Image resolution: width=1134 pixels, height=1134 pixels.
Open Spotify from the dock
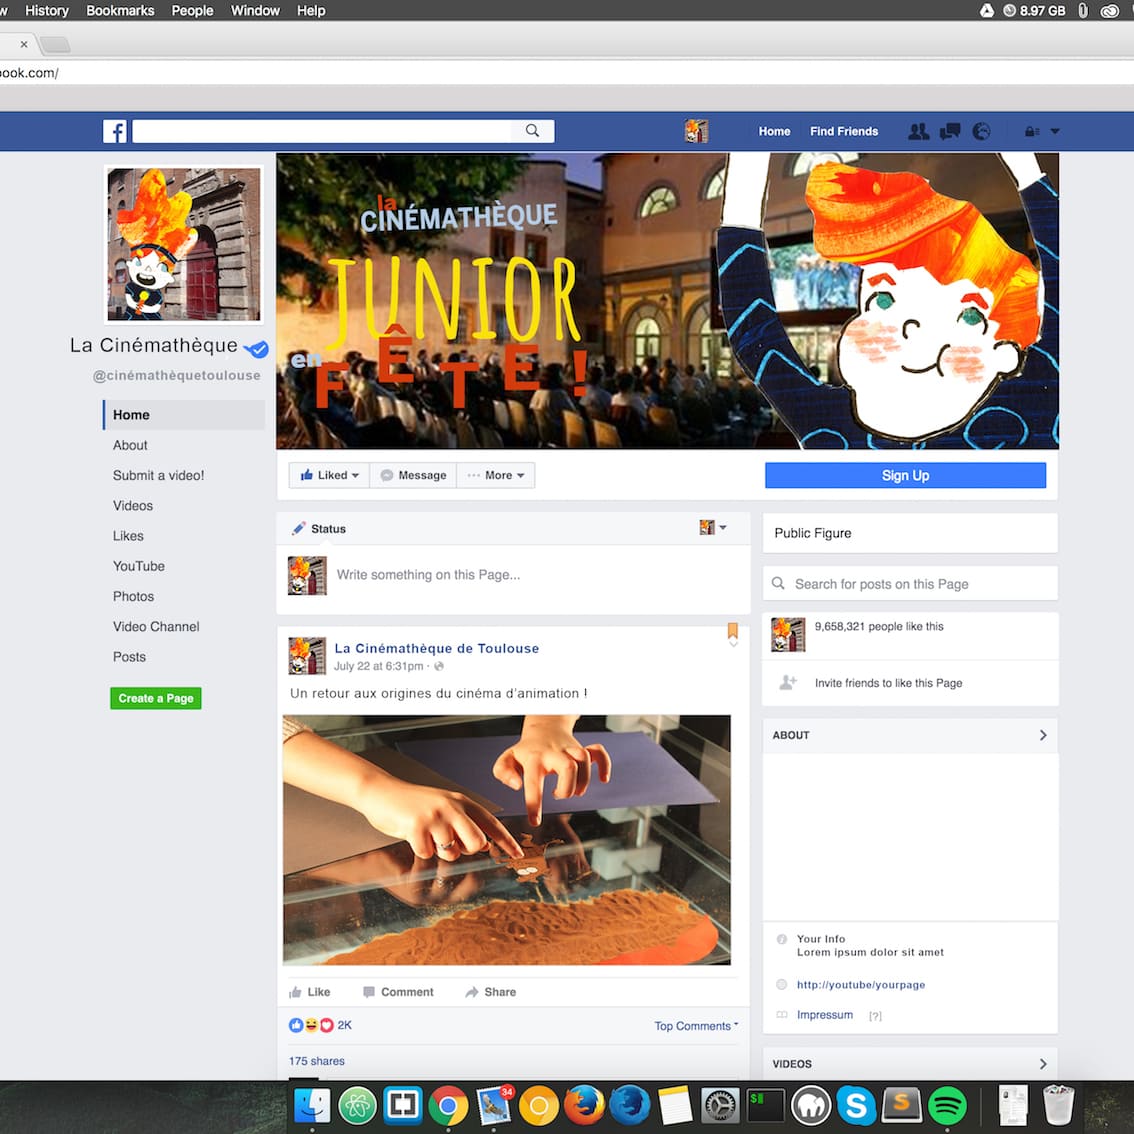(x=947, y=1105)
